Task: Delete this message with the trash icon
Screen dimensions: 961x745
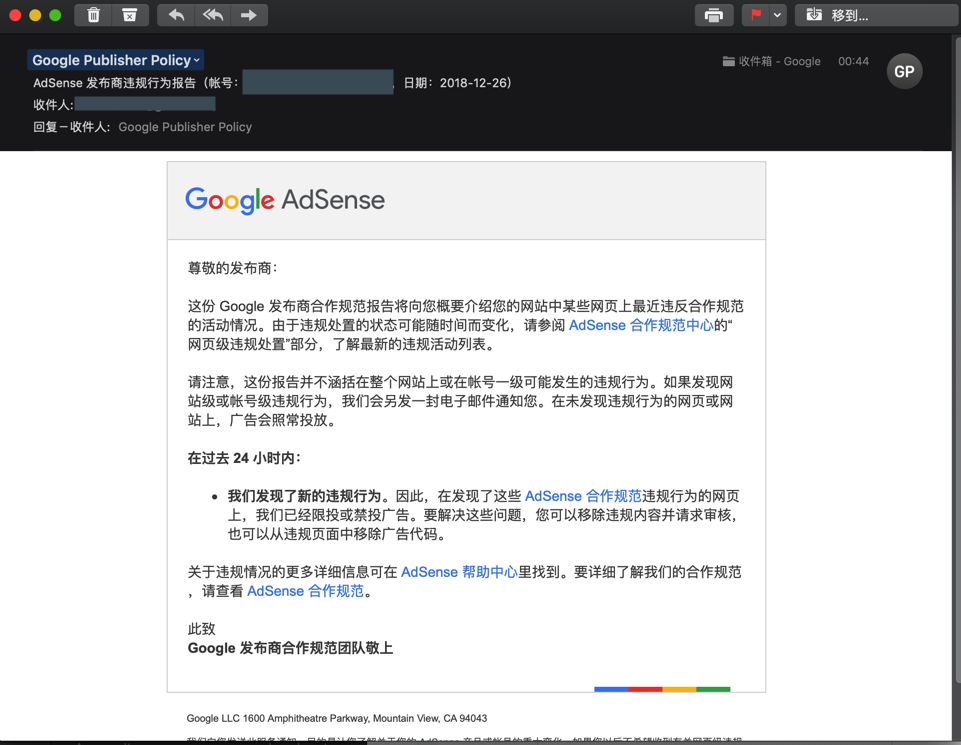Action: coord(93,15)
